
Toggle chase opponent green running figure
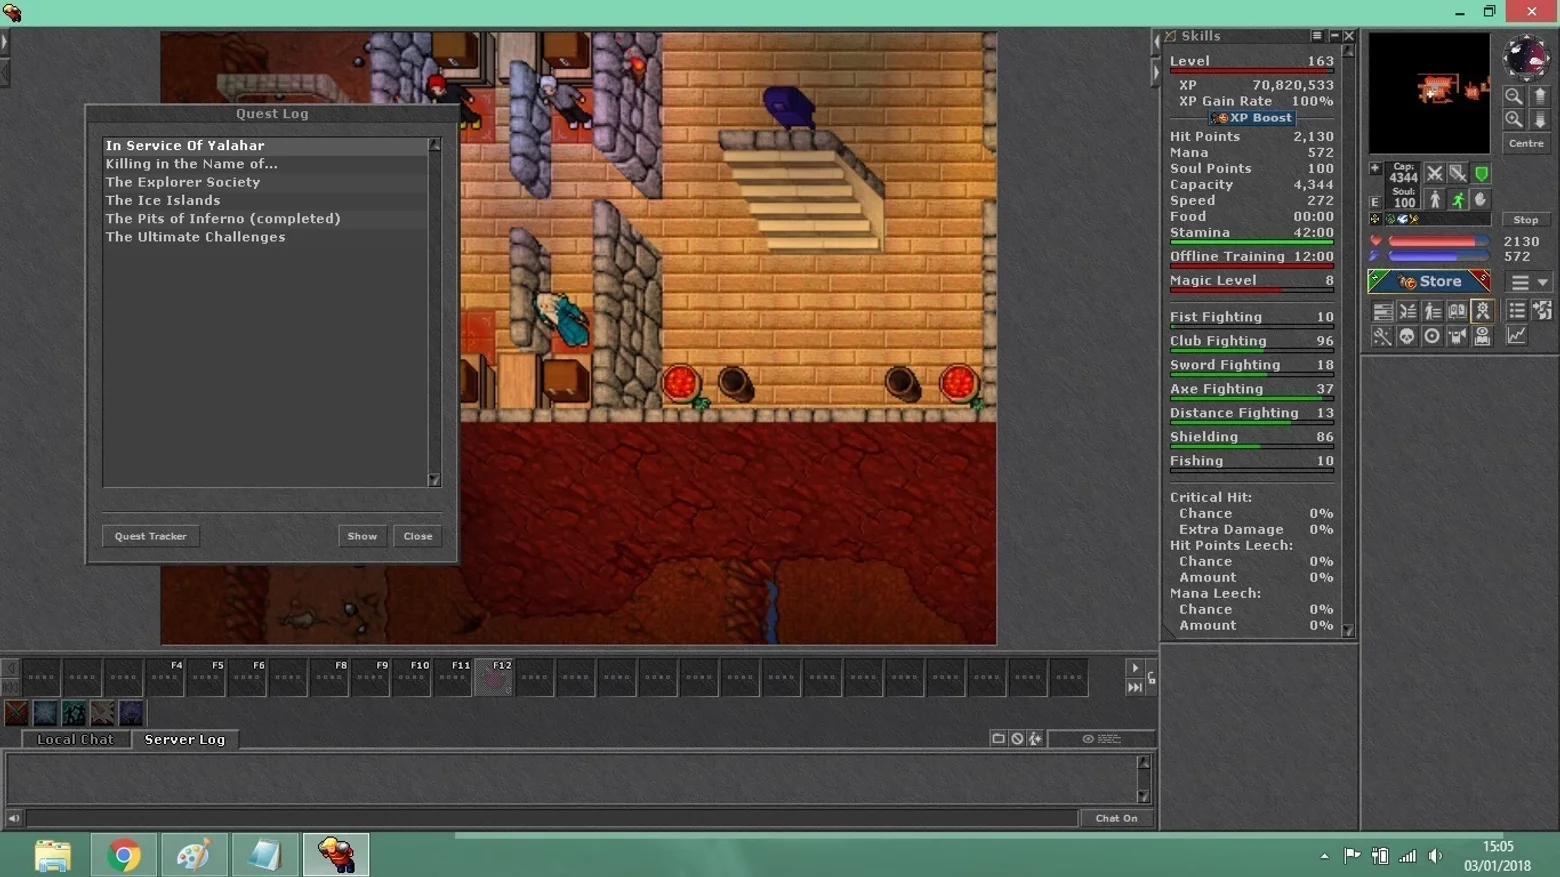1458,200
